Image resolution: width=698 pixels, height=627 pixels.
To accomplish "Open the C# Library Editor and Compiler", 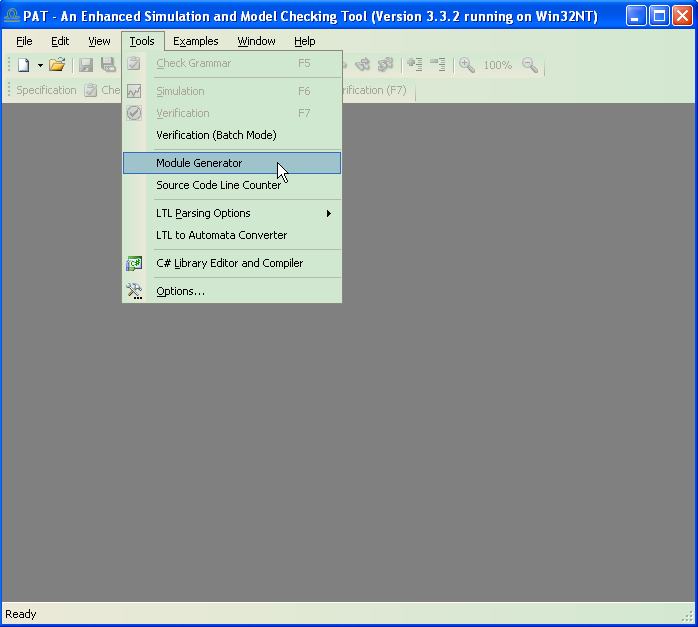I will 229,263.
